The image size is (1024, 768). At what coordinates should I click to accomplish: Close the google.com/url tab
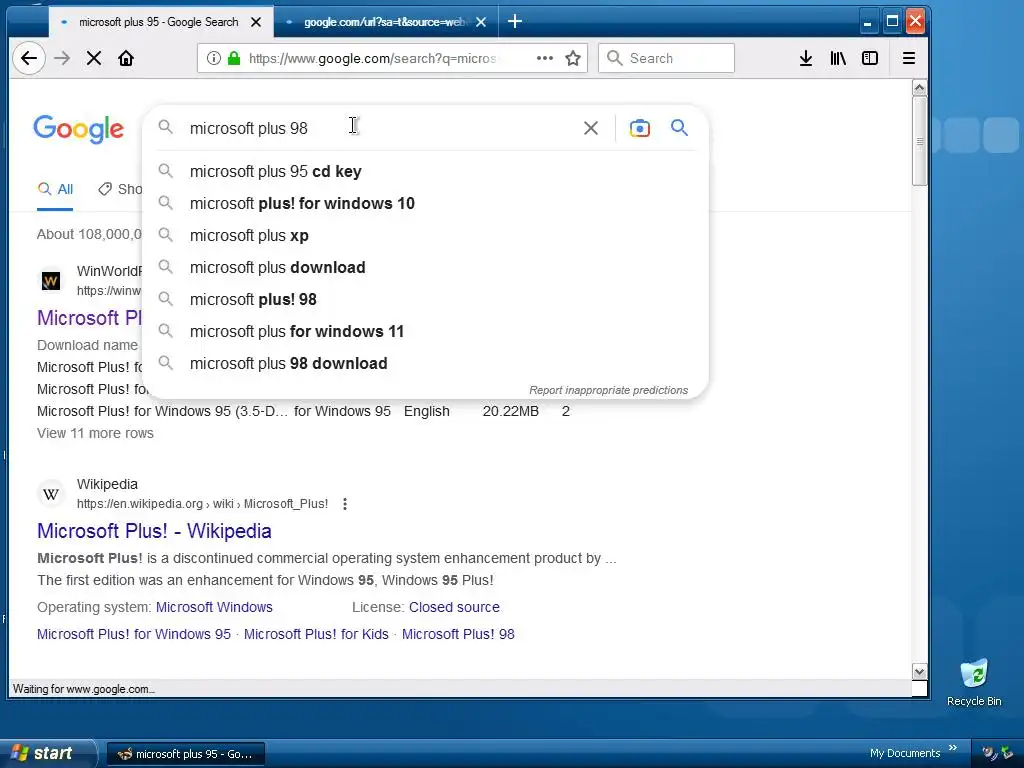coord(481,22)
